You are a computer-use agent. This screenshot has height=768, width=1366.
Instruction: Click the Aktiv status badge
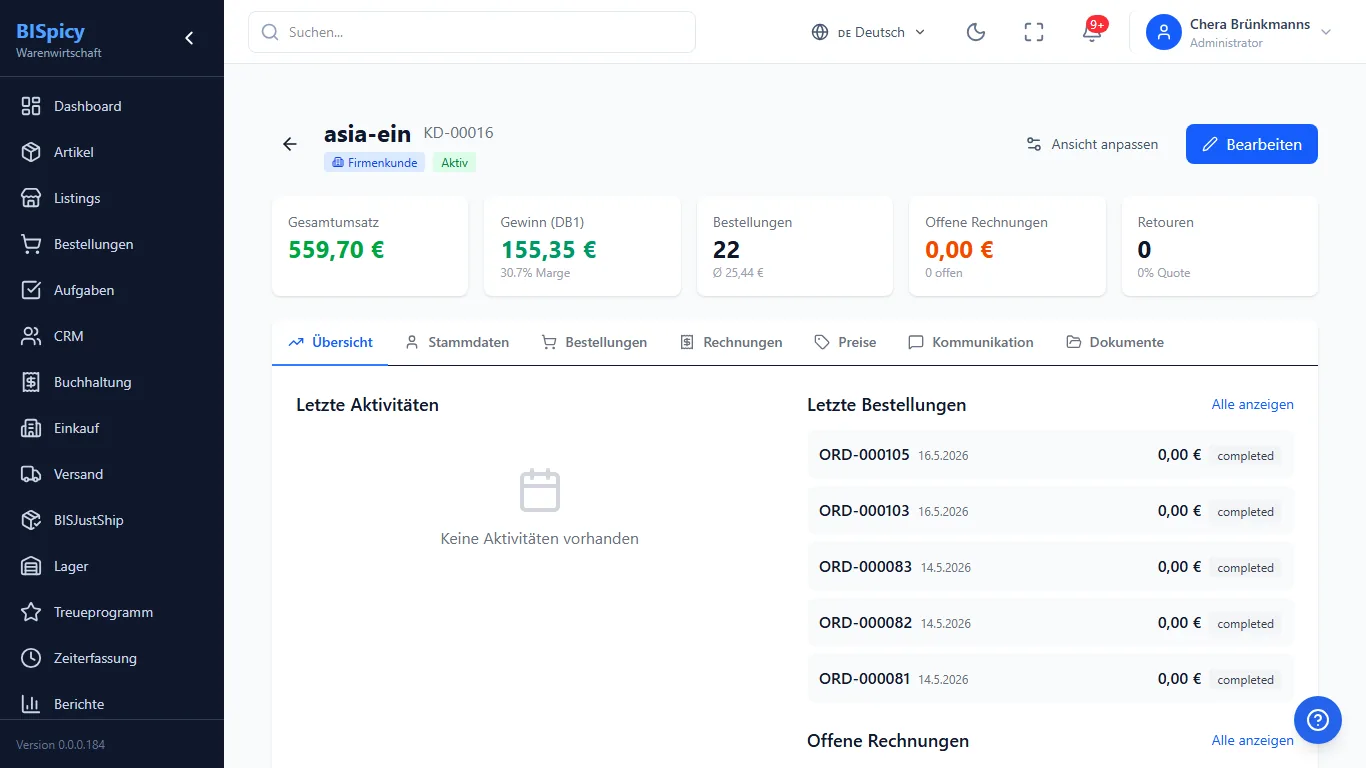point(454,163)
